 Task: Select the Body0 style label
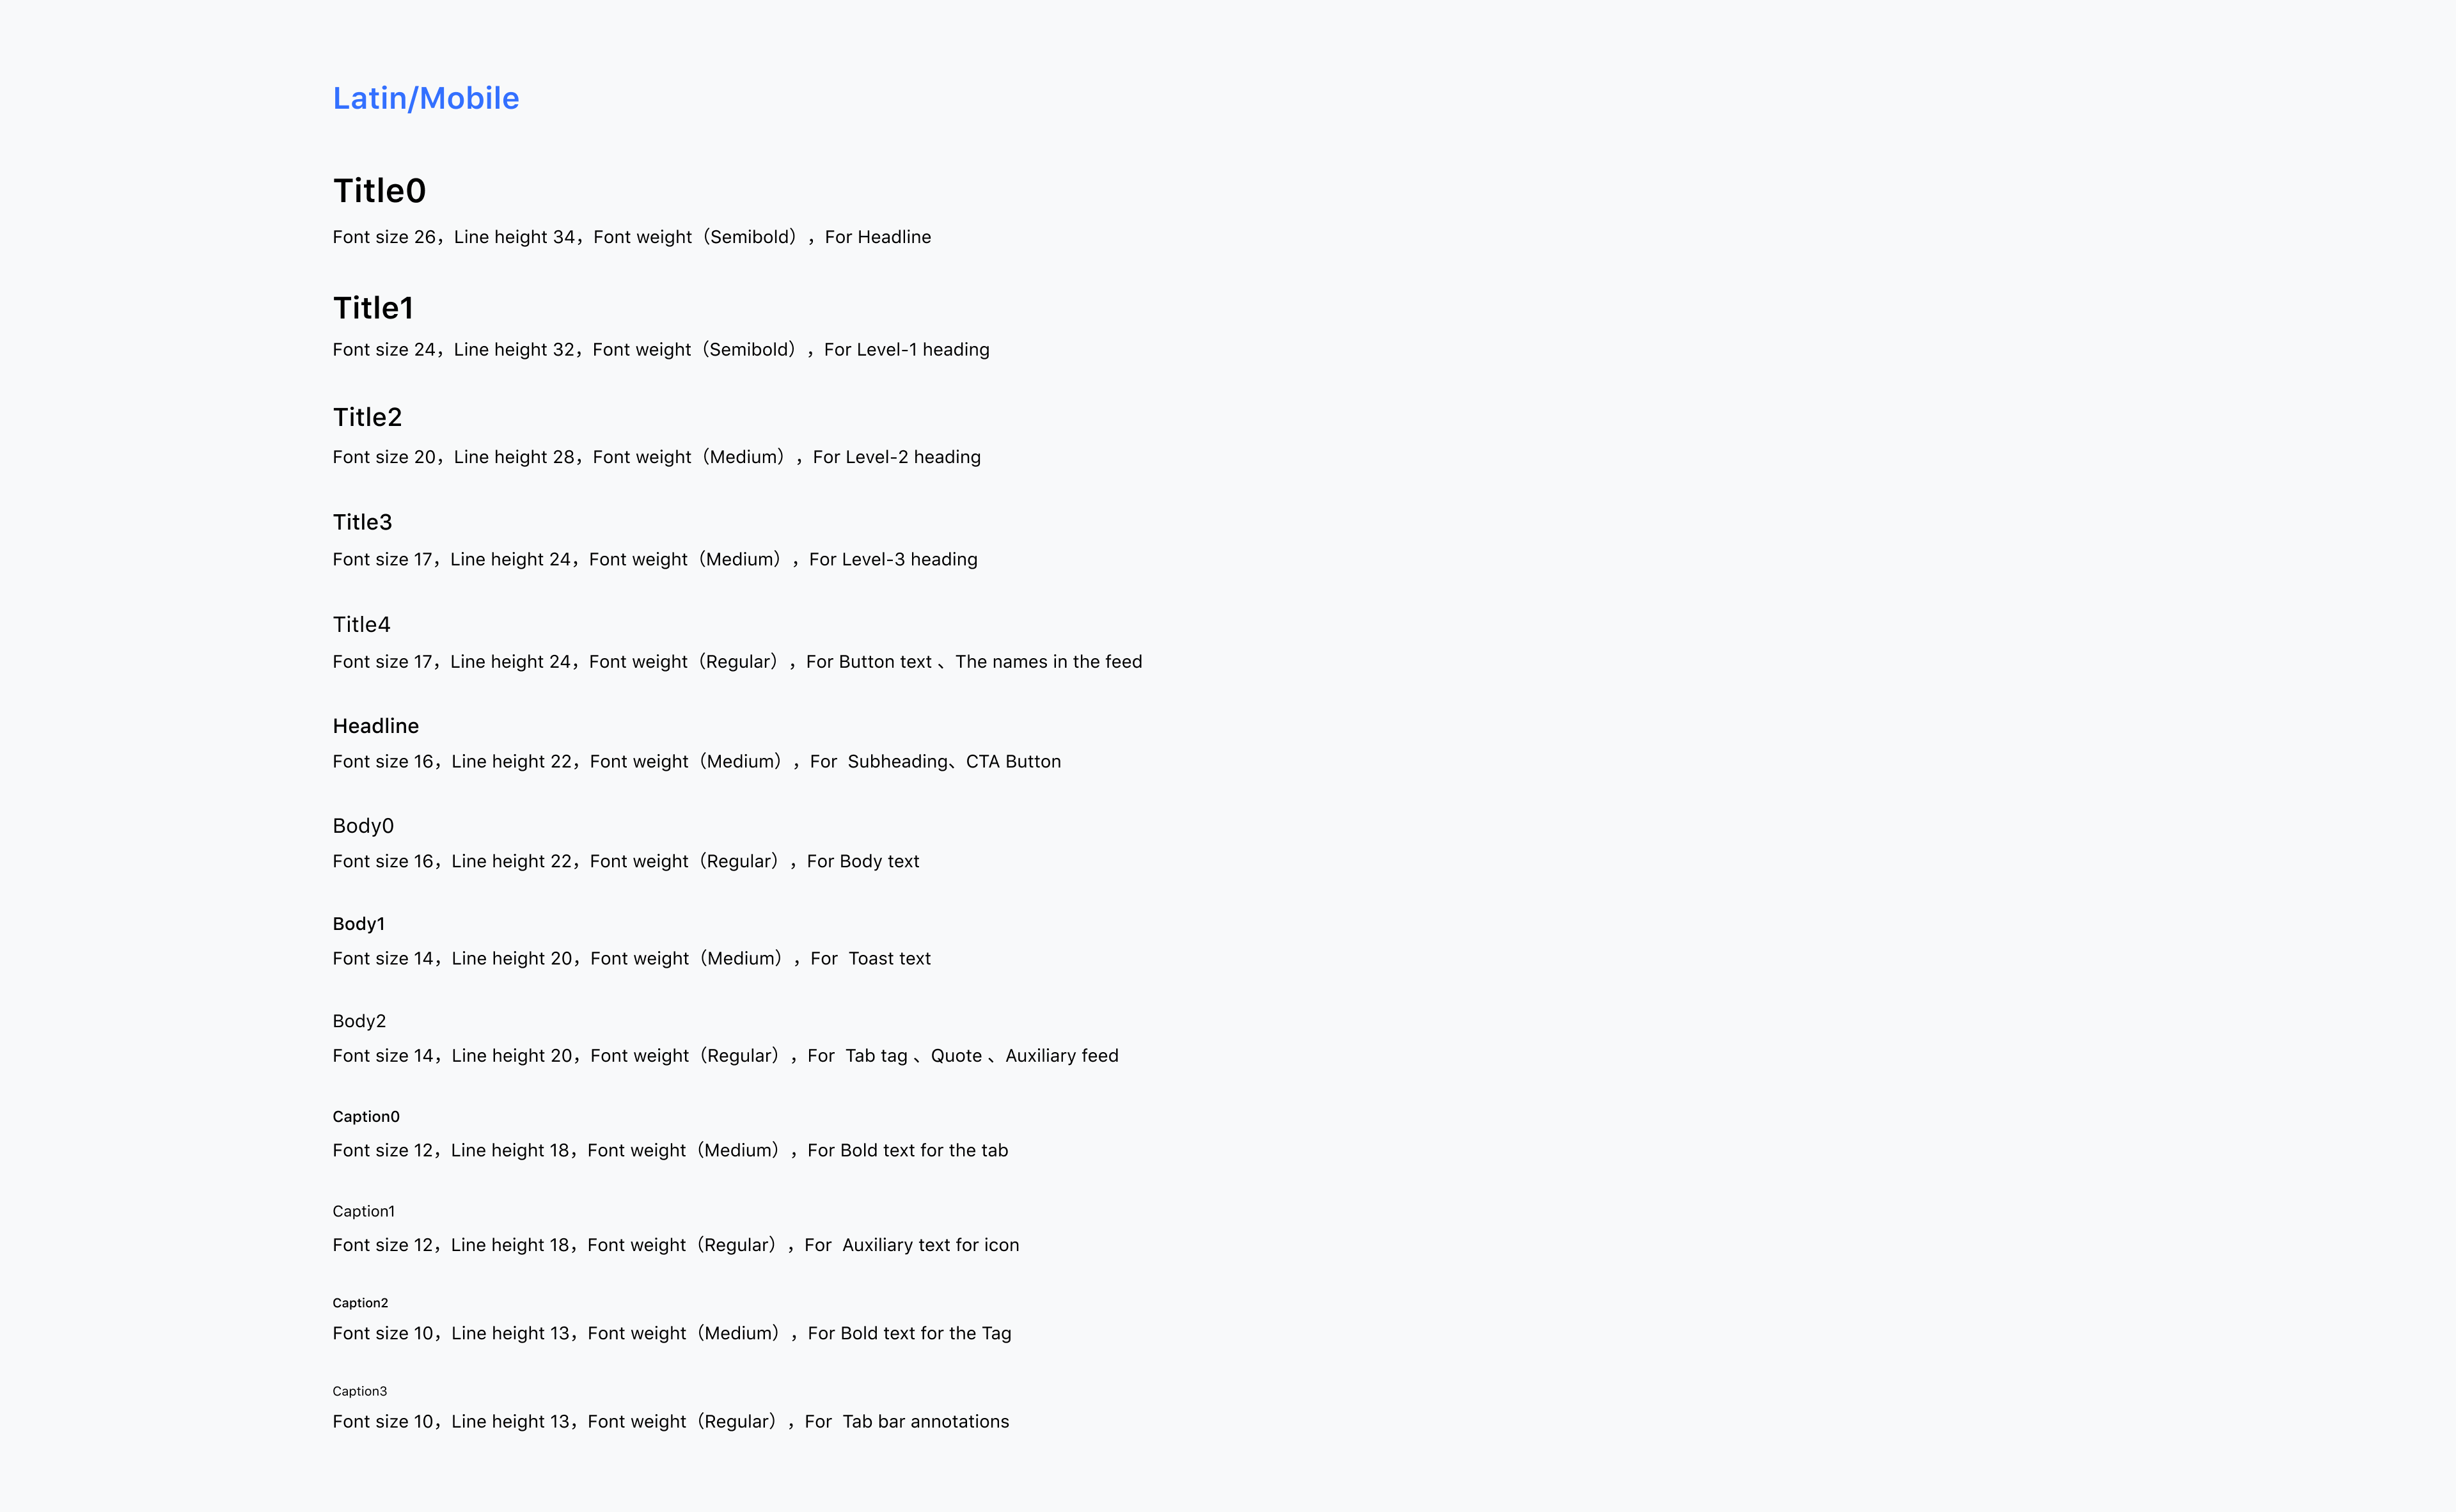click(363, 826)
